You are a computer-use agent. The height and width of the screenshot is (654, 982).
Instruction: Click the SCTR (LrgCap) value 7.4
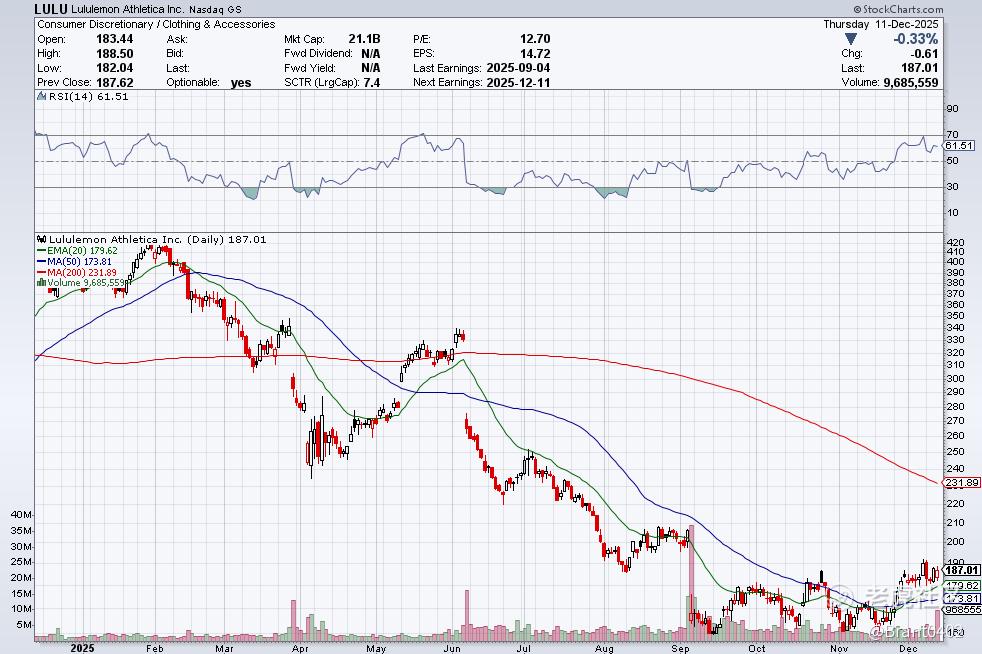click(x=372, y=82)
